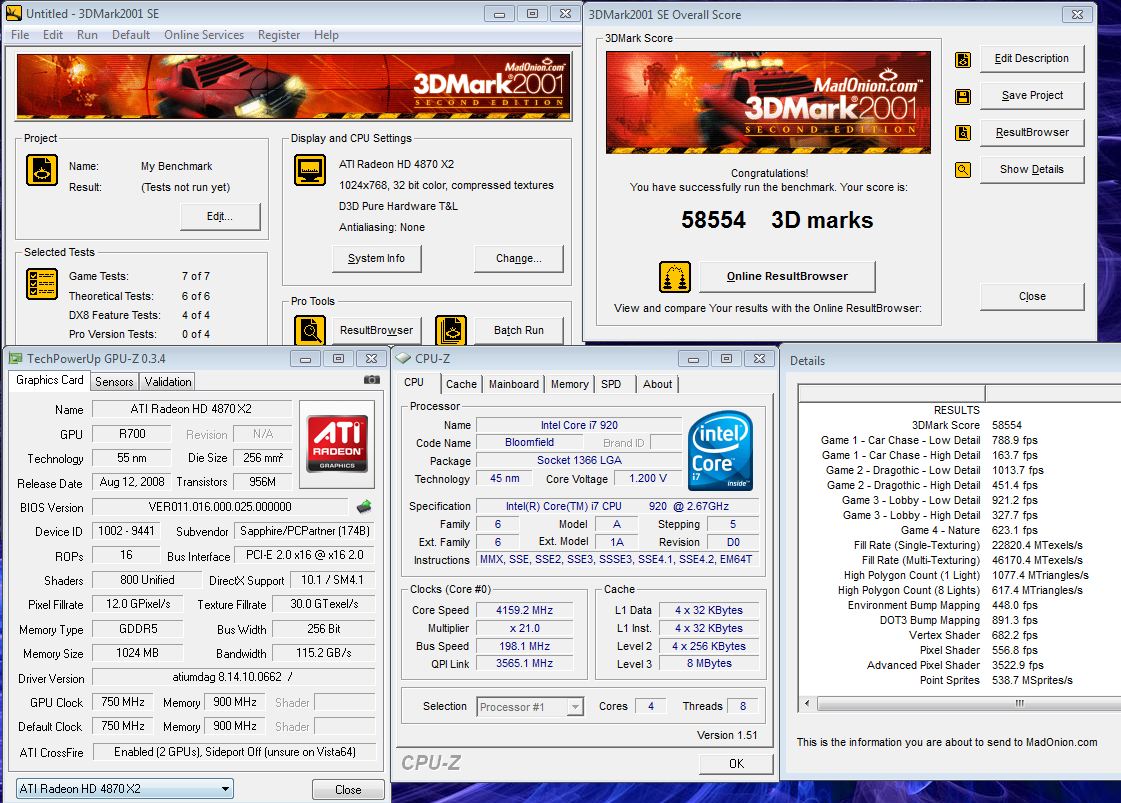
Task: Select the CPU tab in CPU-Z
Action: click(x=414, y=383)
